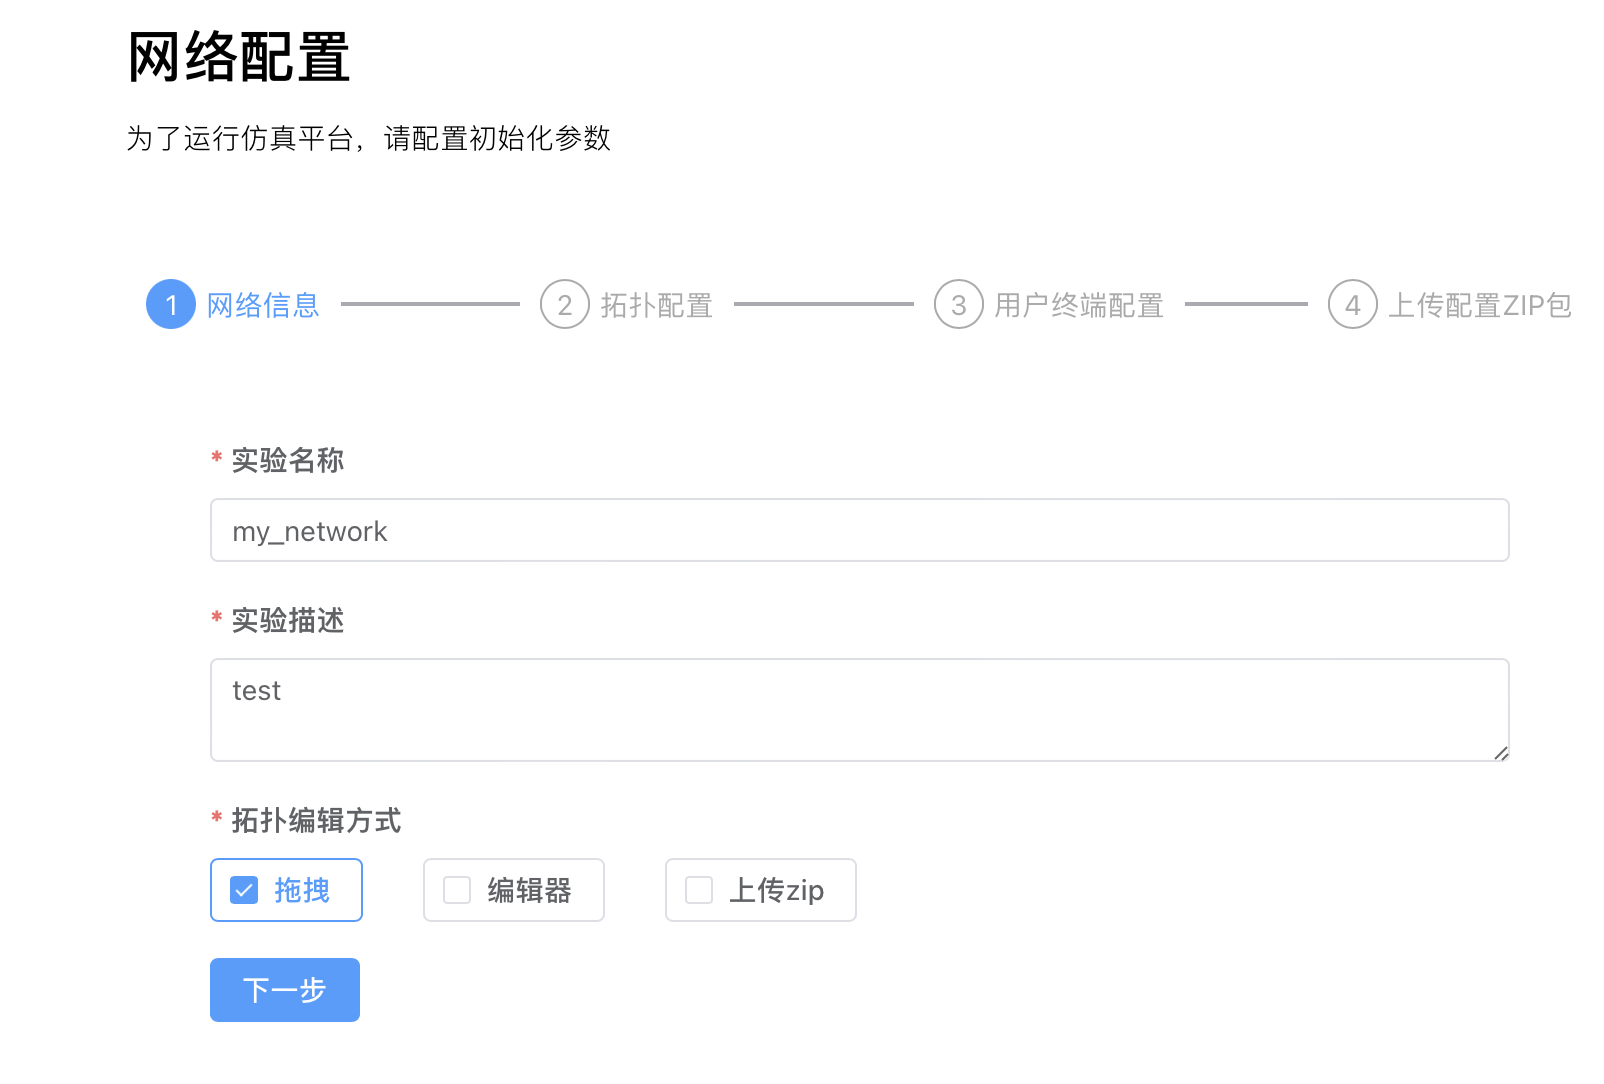Click into the 实验描述 text area
The height and width of the screenshot is (1084, 1604).
(x=859, y=709)
